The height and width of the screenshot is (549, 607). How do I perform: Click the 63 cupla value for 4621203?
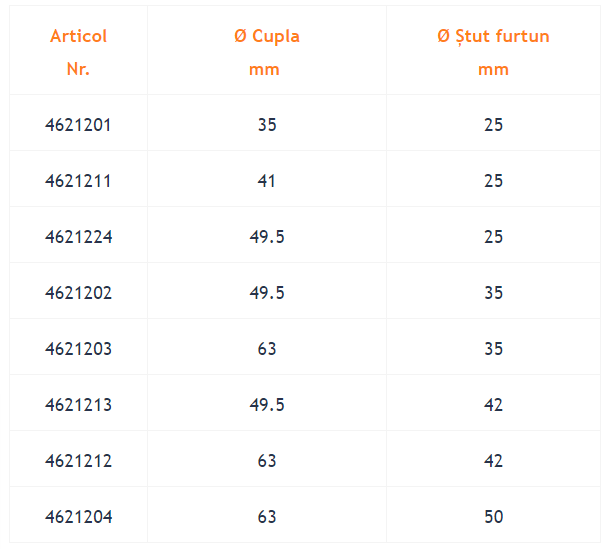coord(267,349)
